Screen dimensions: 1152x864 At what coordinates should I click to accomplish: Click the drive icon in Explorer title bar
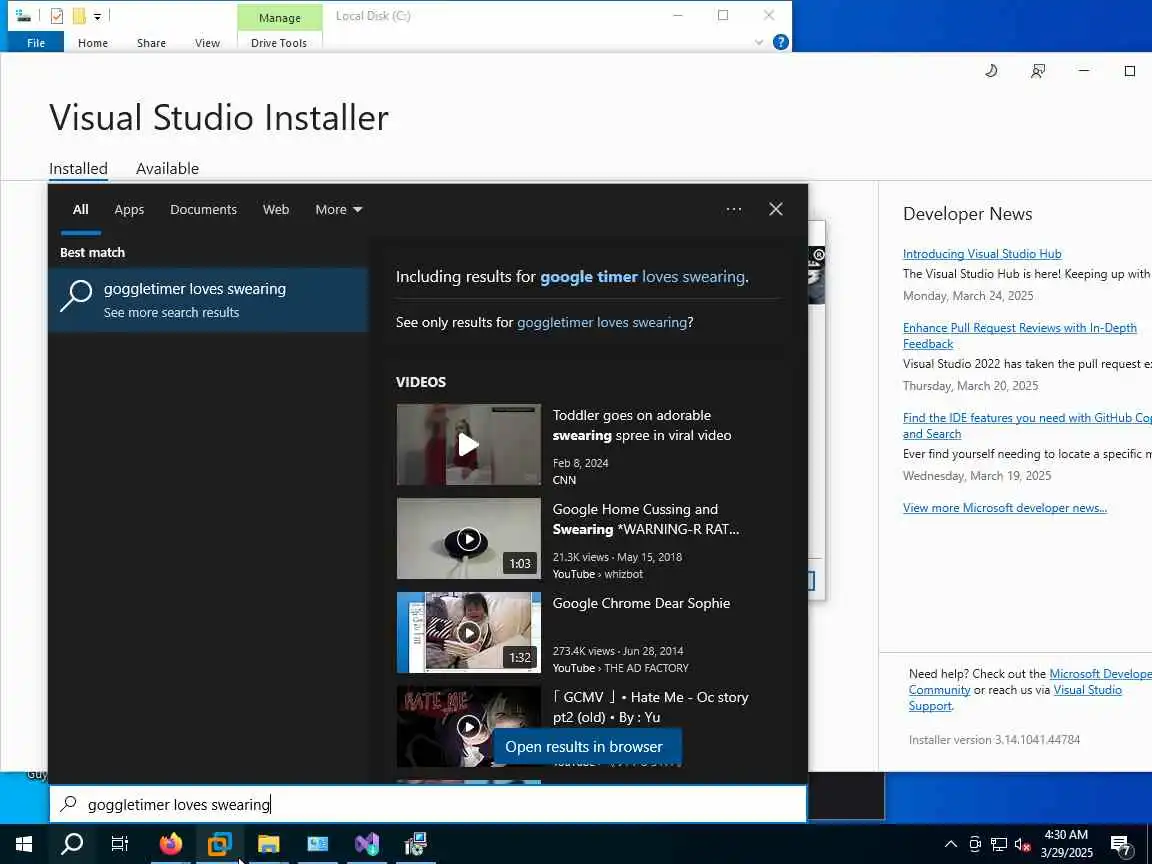(23, 15)
